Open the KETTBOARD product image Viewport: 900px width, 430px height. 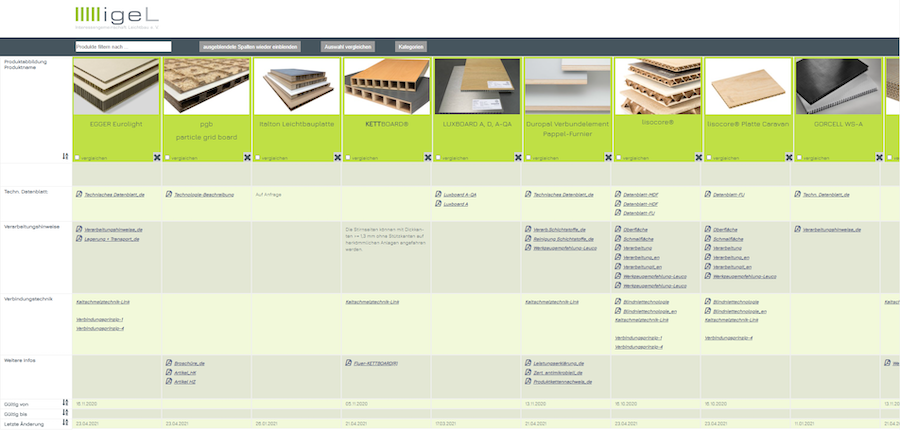tap(387, 86)
